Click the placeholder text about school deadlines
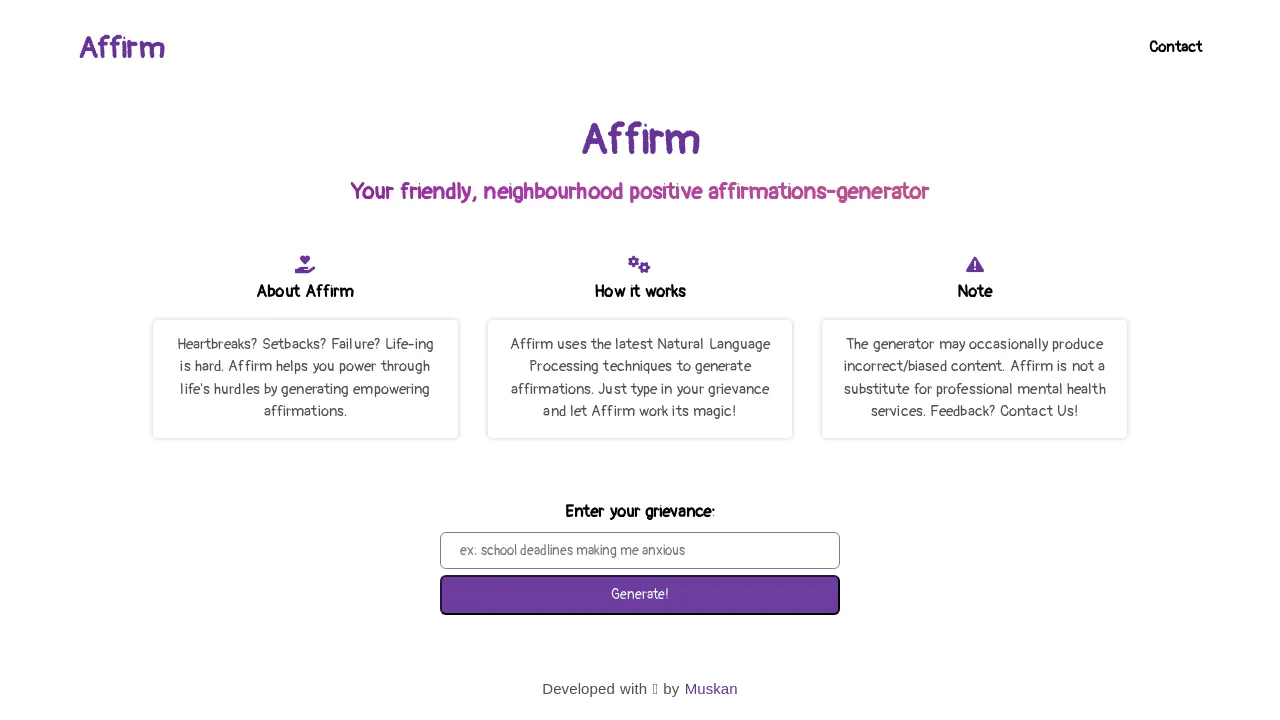This screenshot has height=720, width=1280. point(572,550)
